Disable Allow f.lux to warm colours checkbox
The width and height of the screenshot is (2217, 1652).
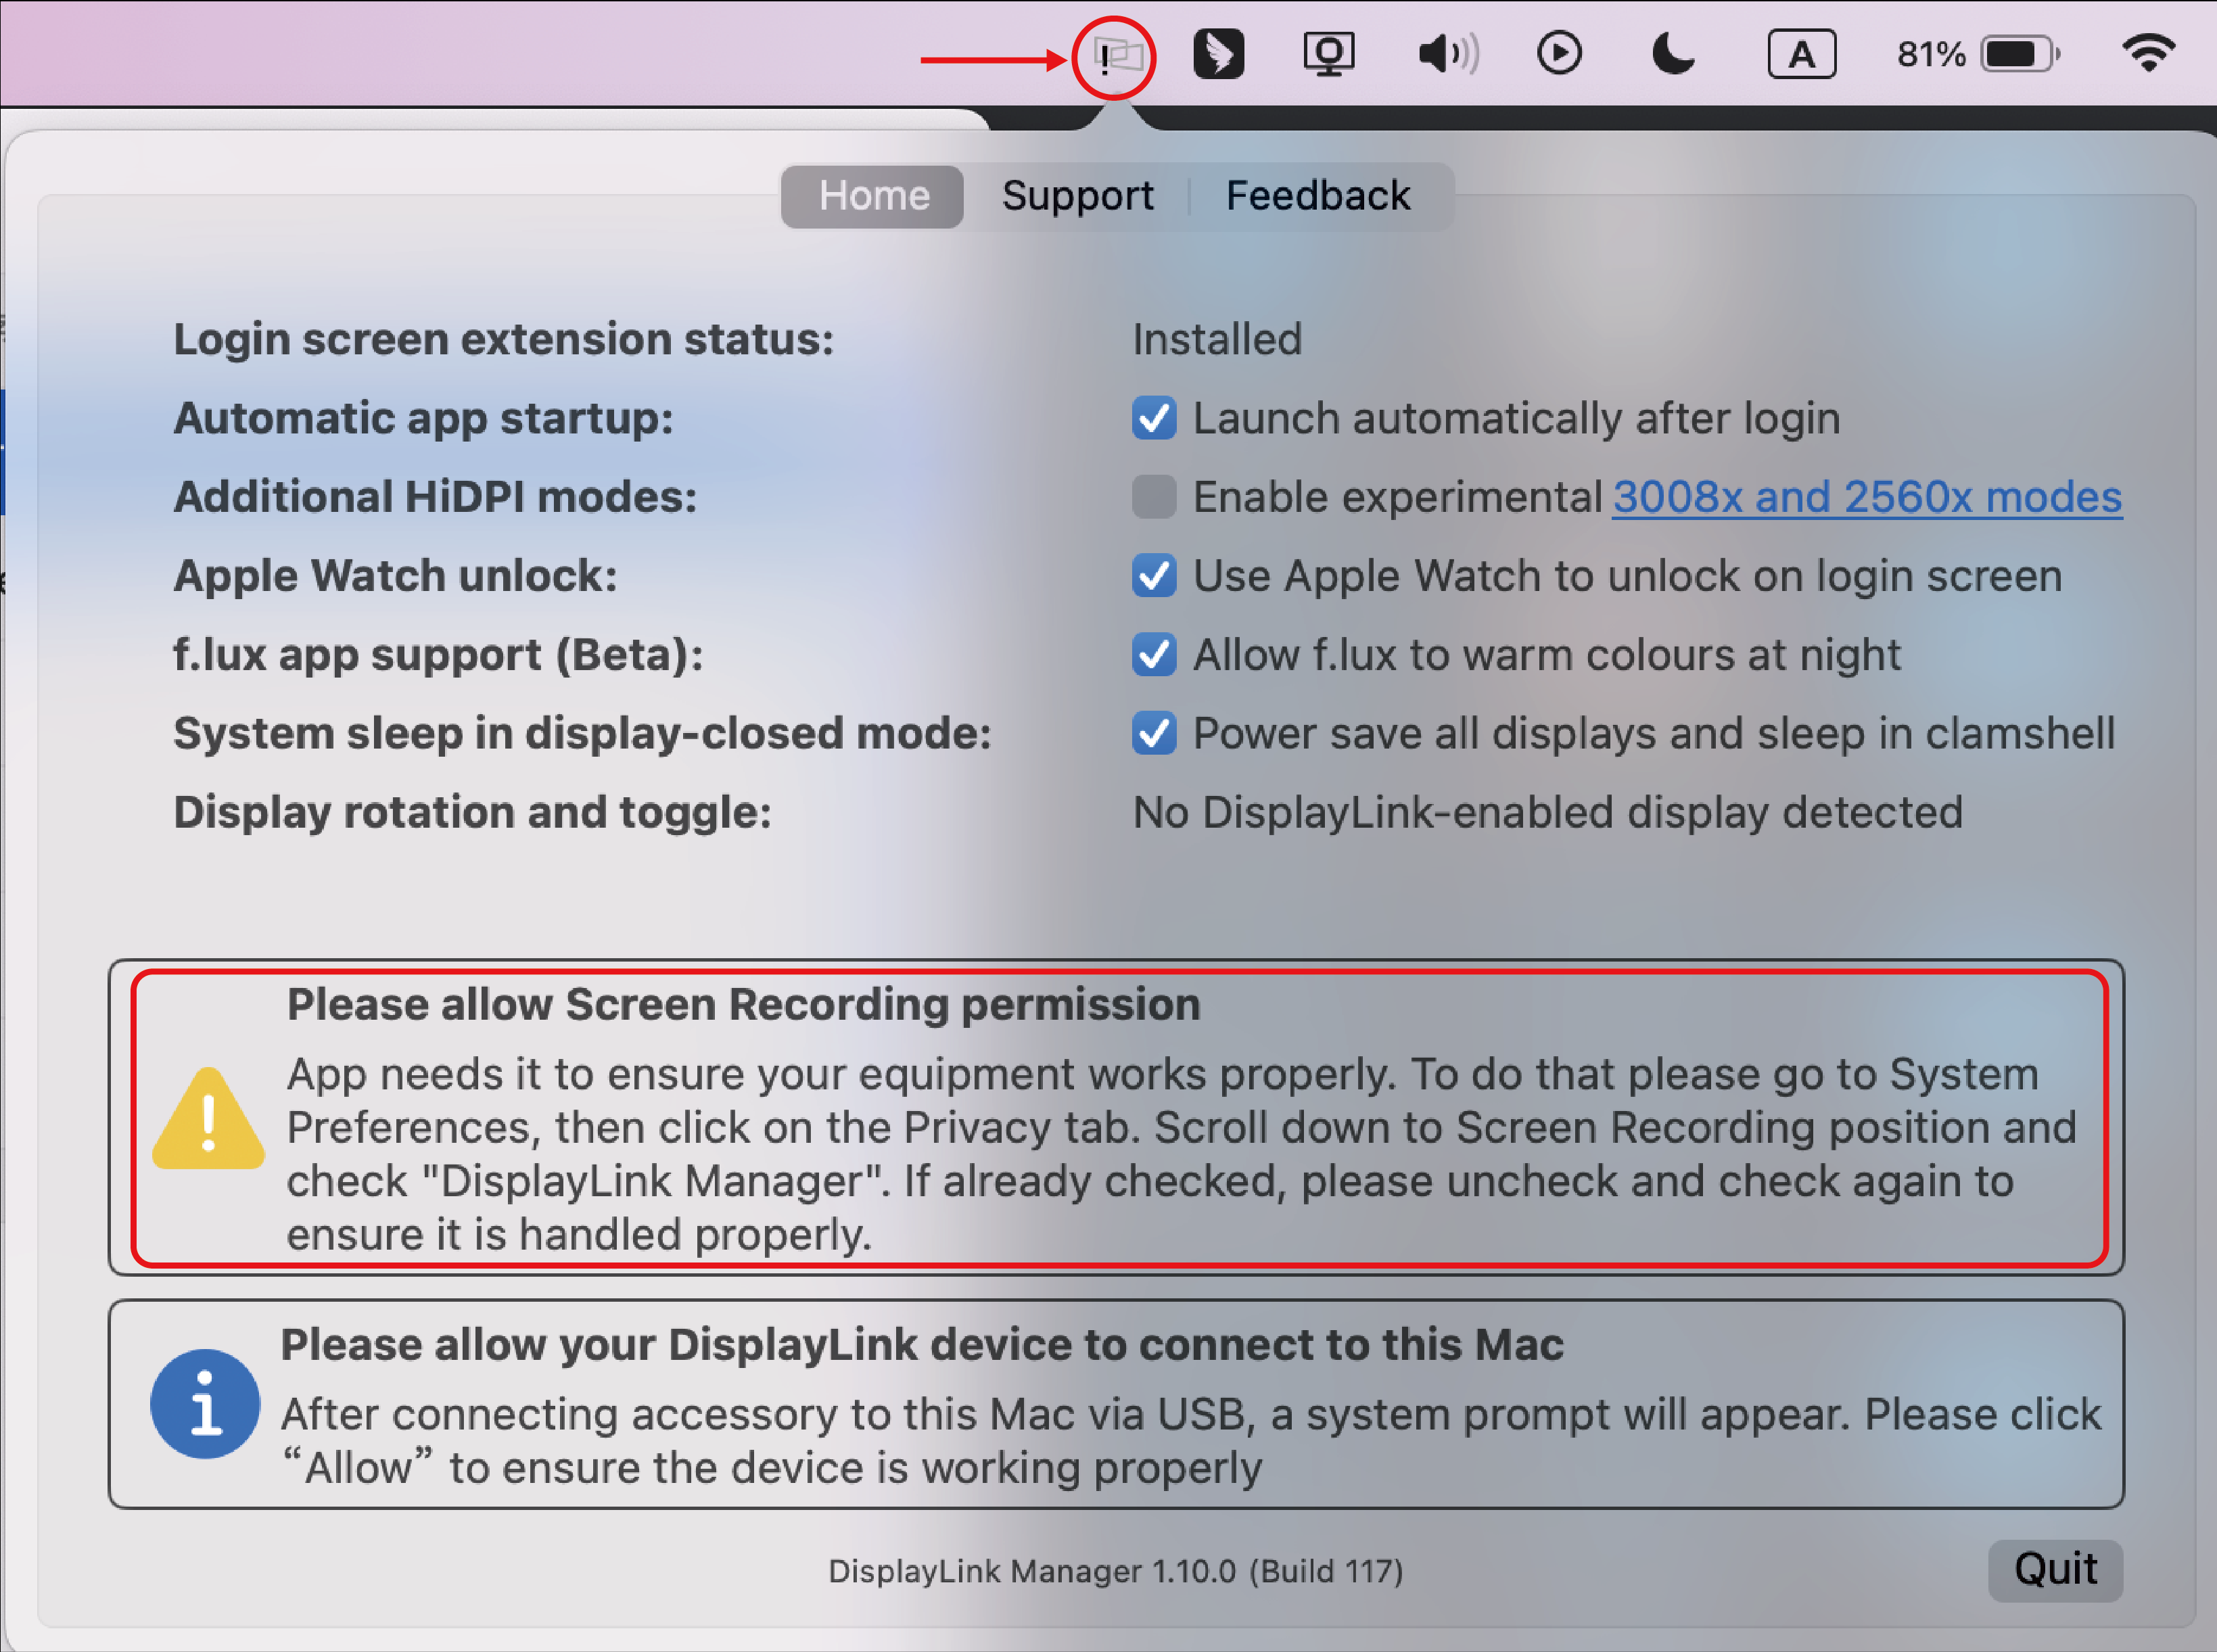click(1153, 655)
